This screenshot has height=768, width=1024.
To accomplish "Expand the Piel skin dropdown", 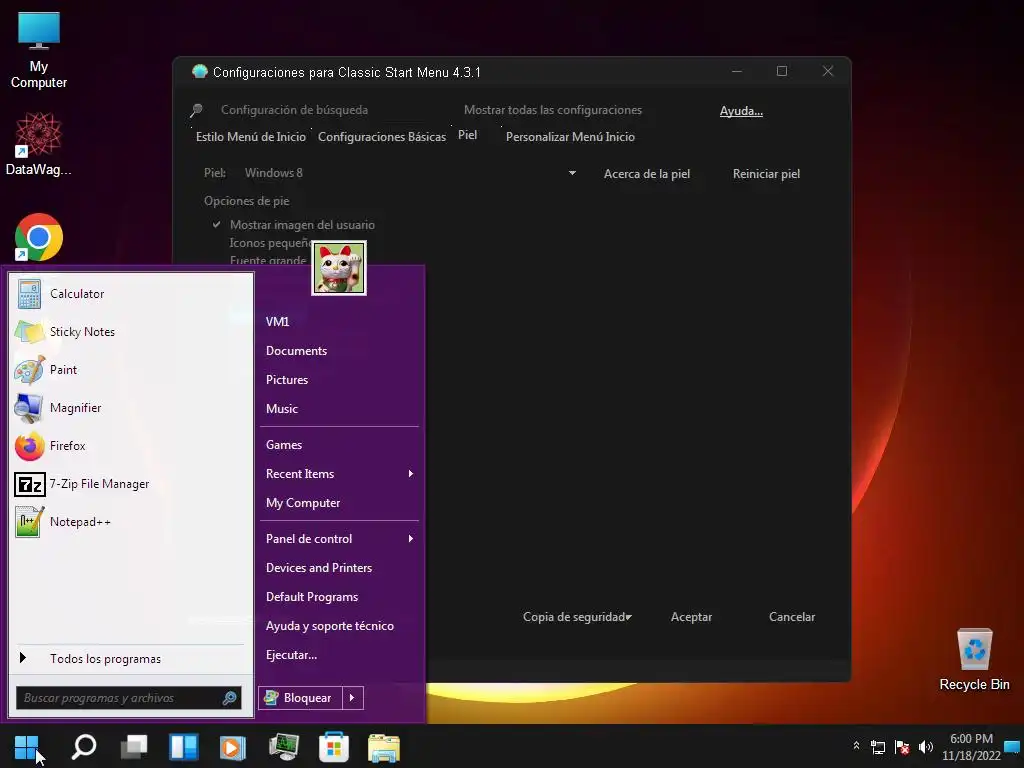I will click(x=572, y=173).
